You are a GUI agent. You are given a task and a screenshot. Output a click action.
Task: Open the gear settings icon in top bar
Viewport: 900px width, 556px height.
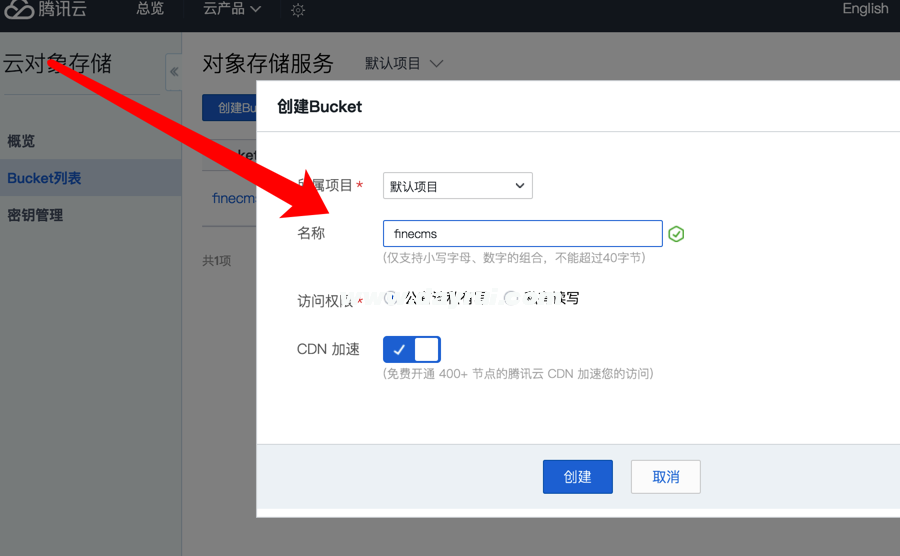click(298, 10)
